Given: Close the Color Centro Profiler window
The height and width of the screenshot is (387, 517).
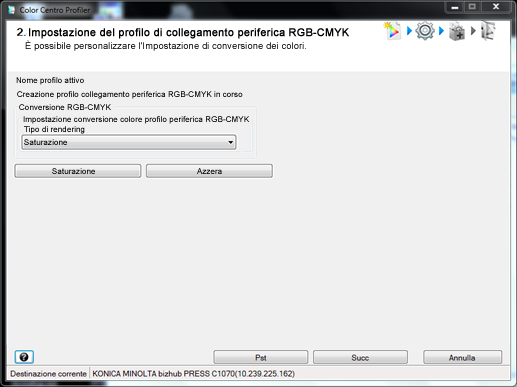Looking at the screenshot, I should pos(496,7).
